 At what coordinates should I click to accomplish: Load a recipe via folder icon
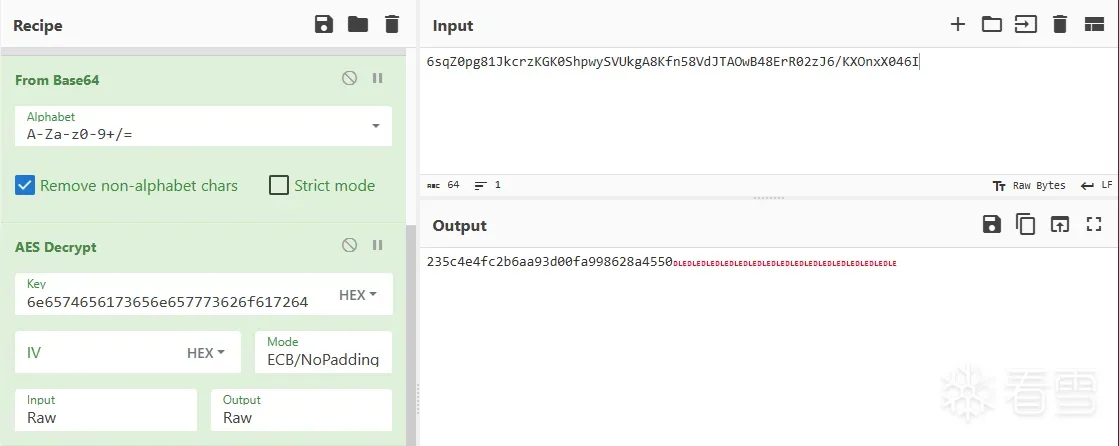click(x=358, y=25)
